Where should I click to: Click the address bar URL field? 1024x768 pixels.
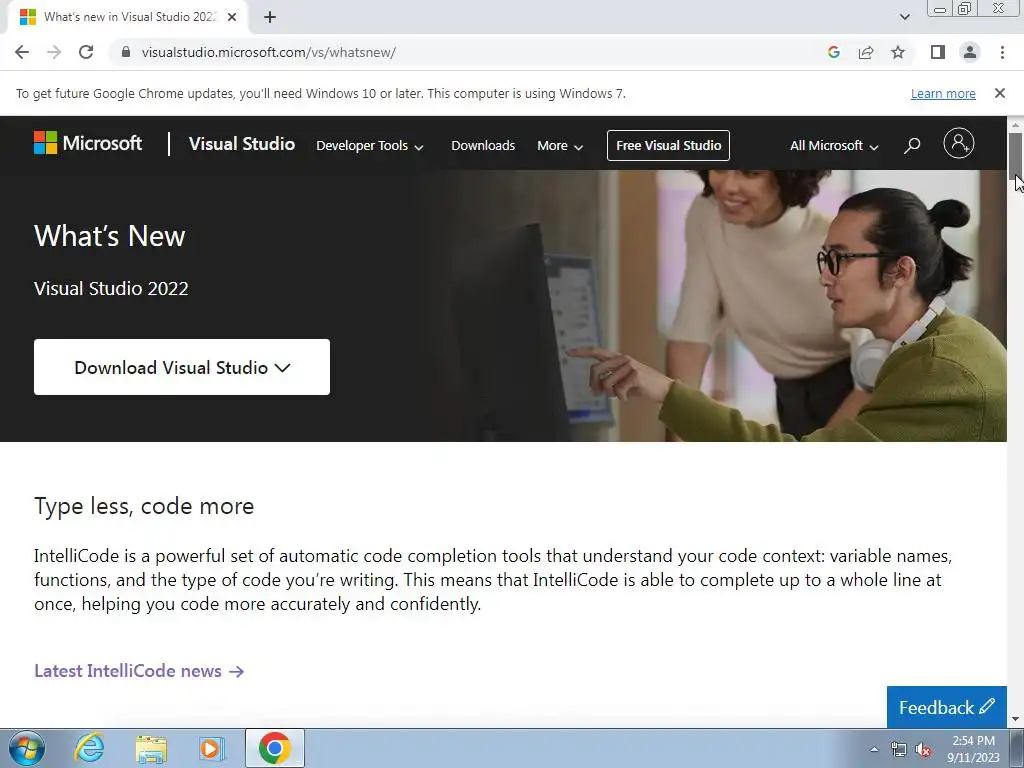(x=470, y=52)
